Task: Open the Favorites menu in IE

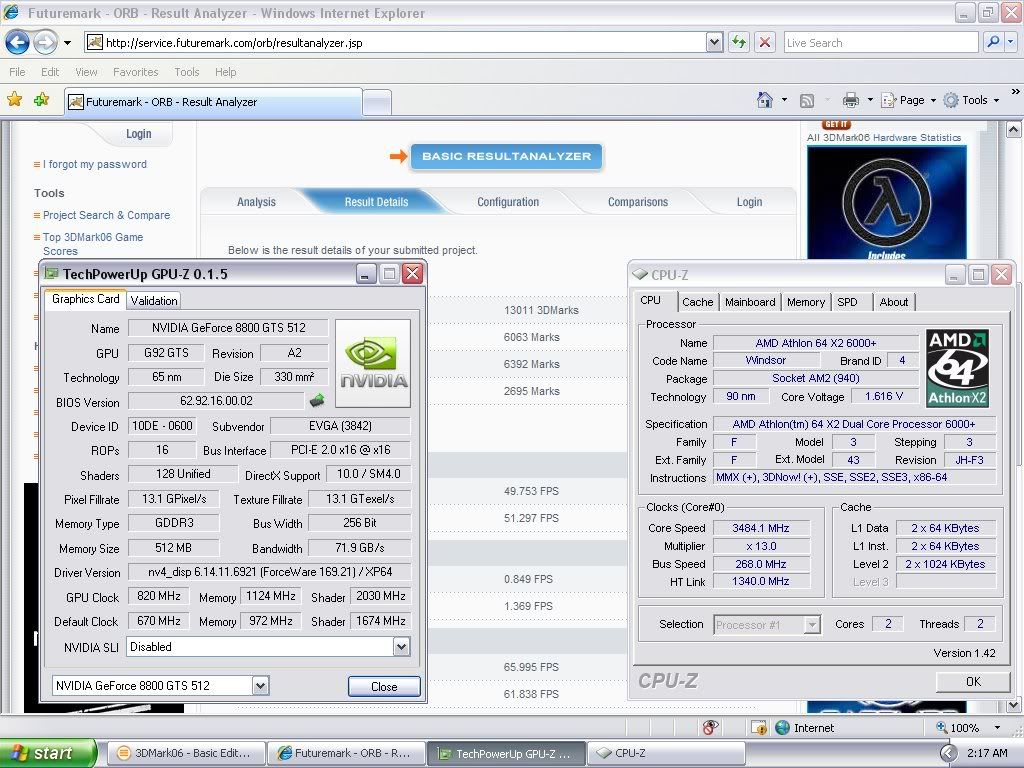Action: [135, 72]
